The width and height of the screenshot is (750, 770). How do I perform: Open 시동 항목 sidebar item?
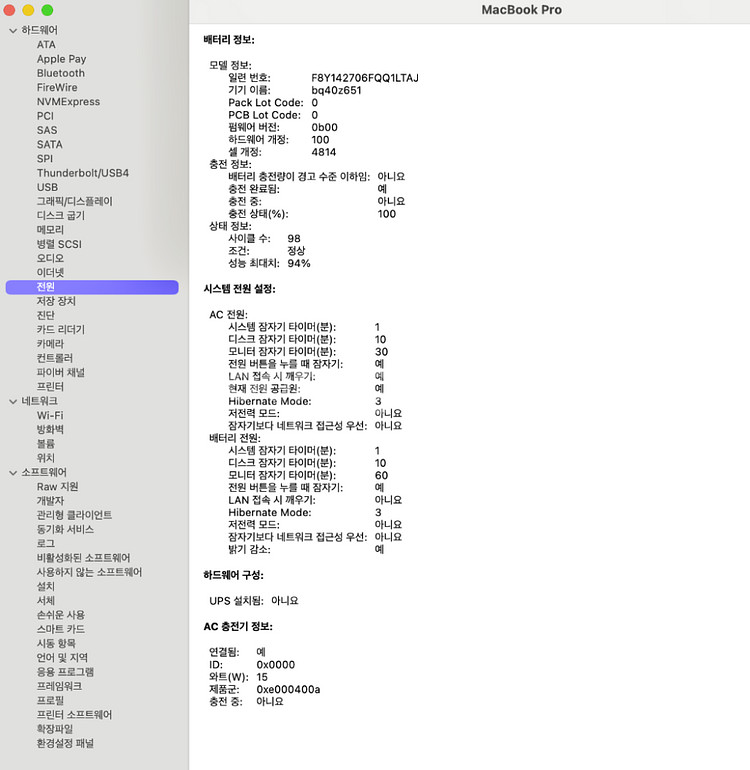(56, 643)
